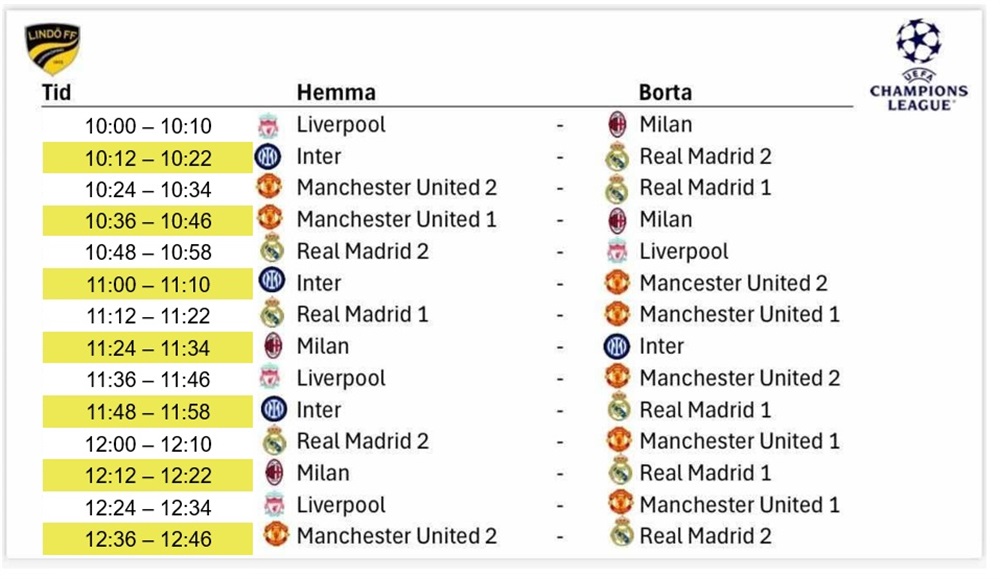Click Liverpool away crest in 10:48 row
1000x579 pixels.
pyautogui.click(x=618, y=252)
